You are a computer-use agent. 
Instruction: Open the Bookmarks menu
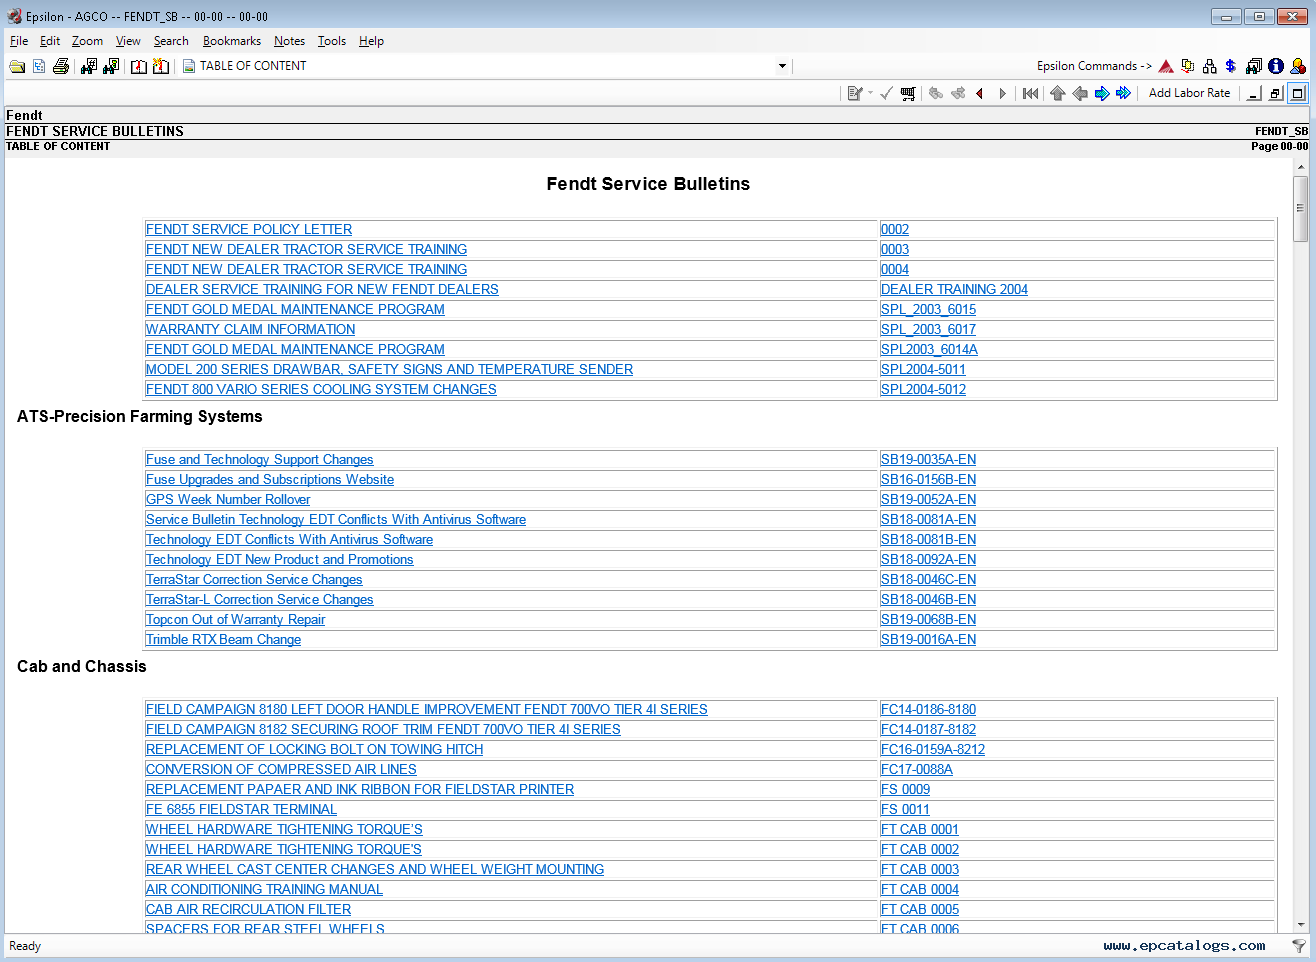click(231, 41)
